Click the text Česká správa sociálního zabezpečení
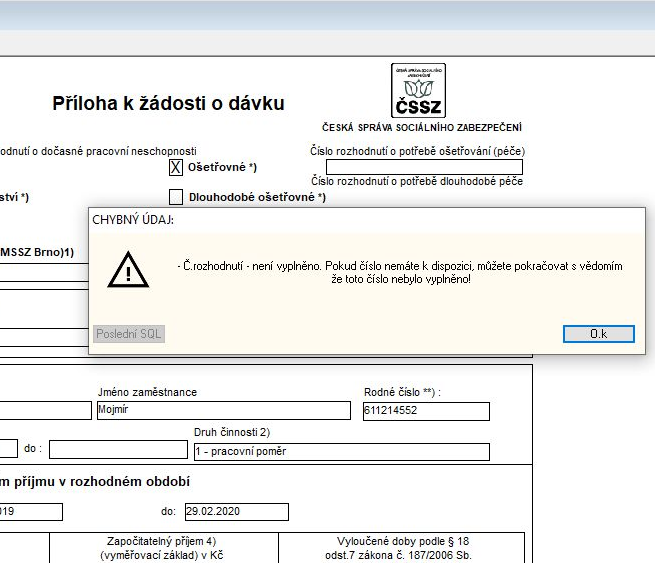The height and width of the screenshot is (563, 655). click(x=422, y=127)
